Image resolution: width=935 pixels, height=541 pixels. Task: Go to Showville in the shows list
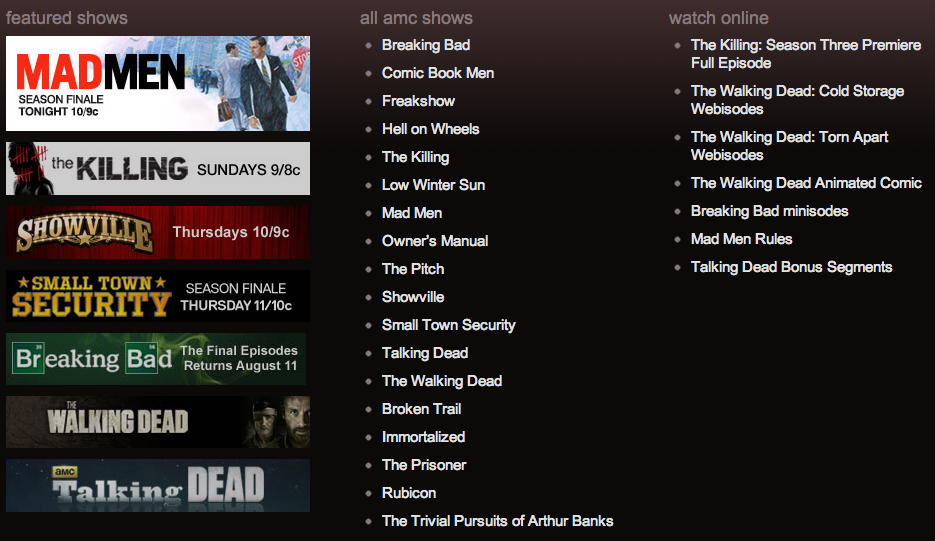click(413, 297)
